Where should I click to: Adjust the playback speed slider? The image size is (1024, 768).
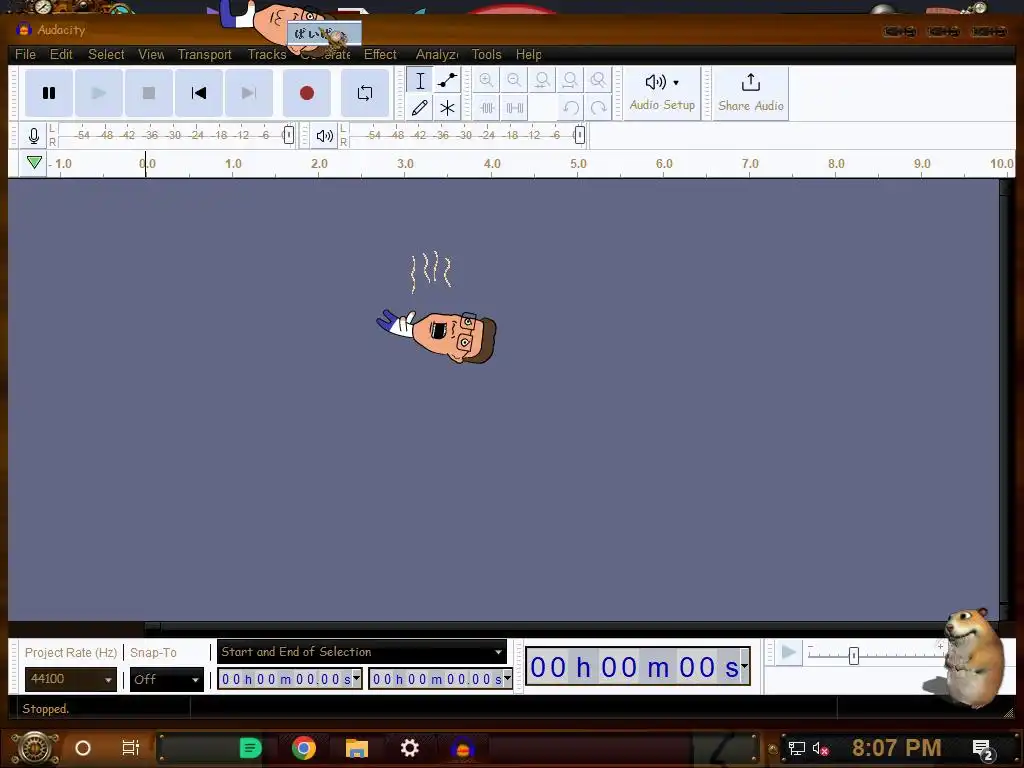[854, 656]
